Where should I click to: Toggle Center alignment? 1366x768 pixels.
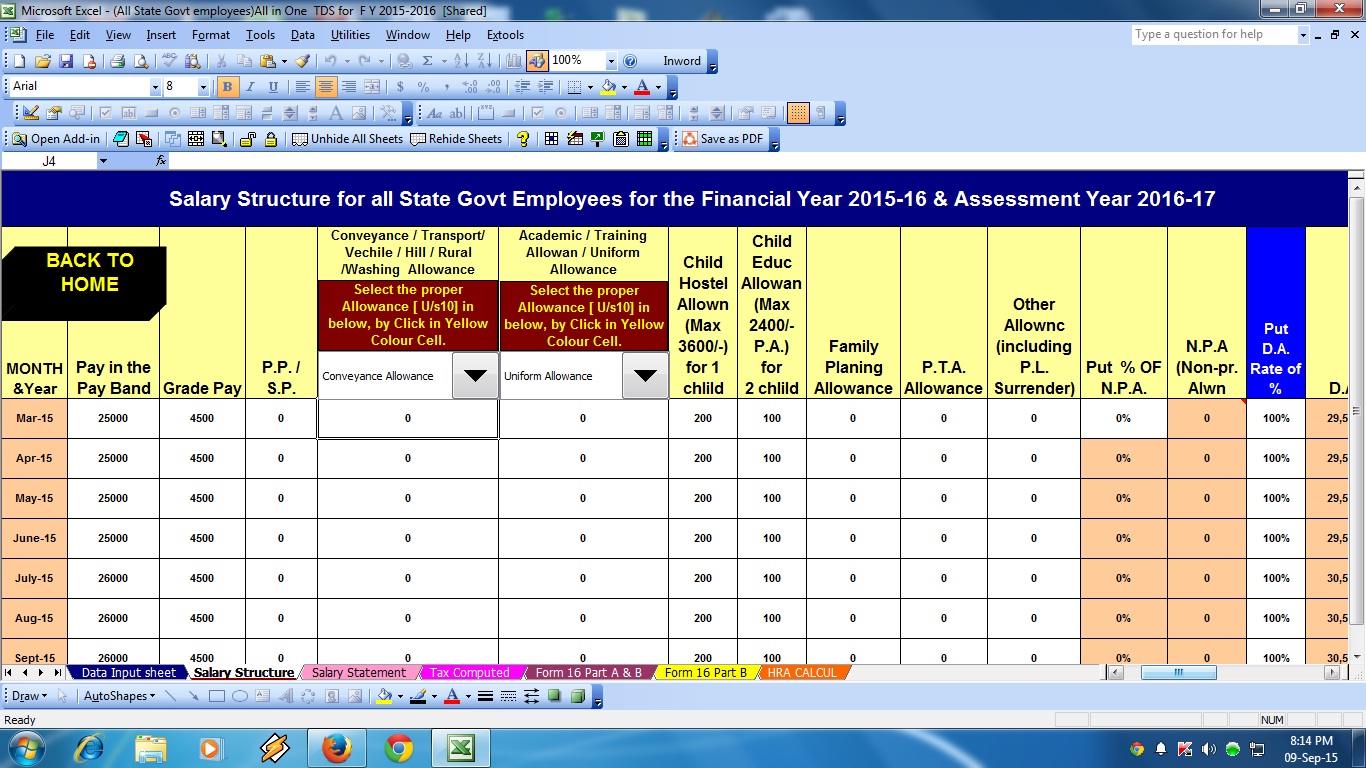325,87
